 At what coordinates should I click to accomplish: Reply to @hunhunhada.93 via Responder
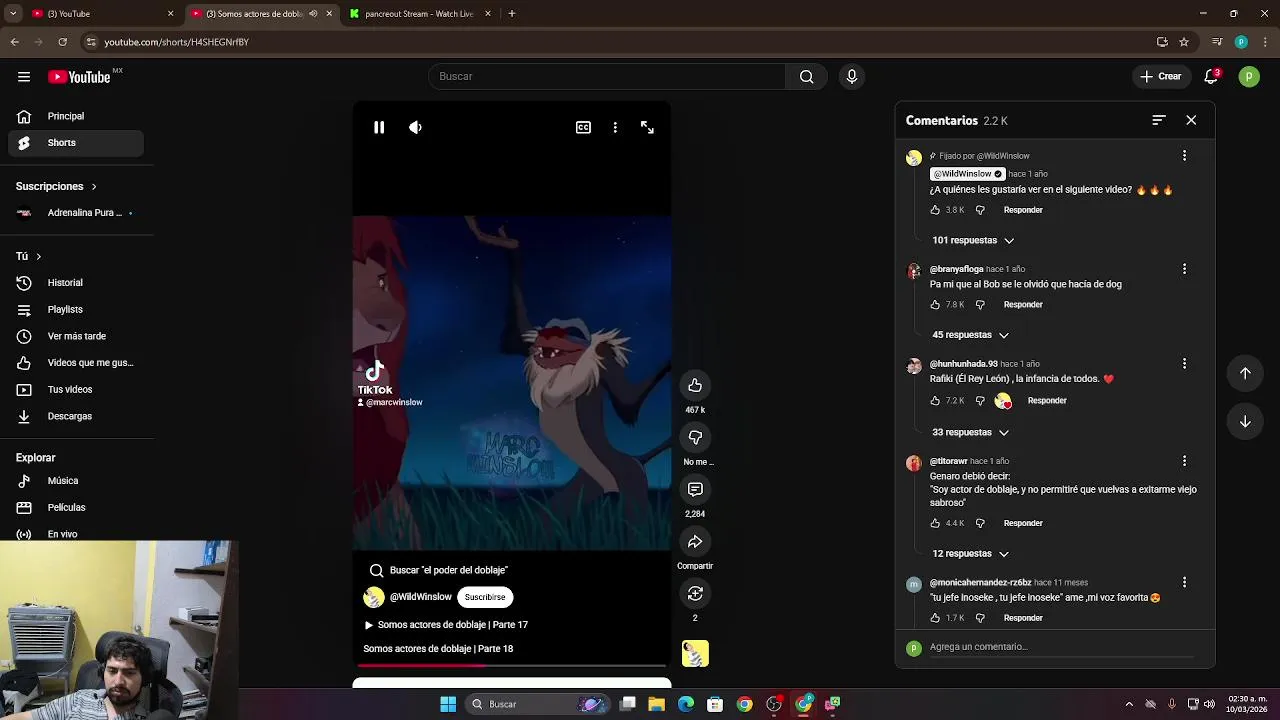pos(1047,401)
